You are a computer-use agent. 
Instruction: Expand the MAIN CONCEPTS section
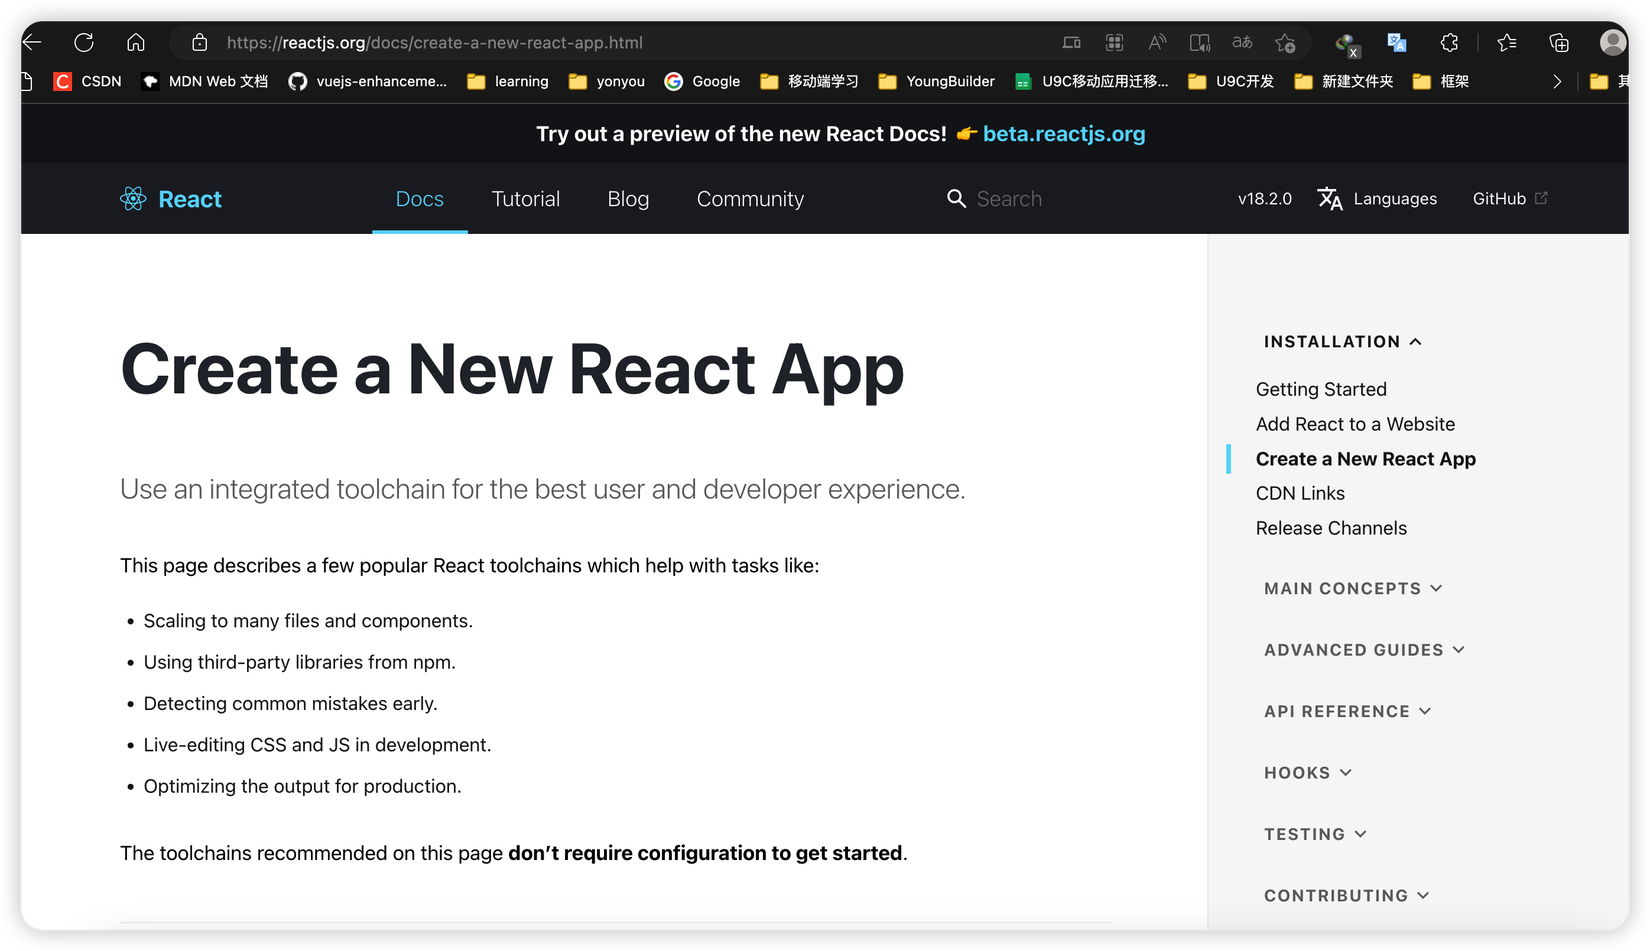(1353, 589)
